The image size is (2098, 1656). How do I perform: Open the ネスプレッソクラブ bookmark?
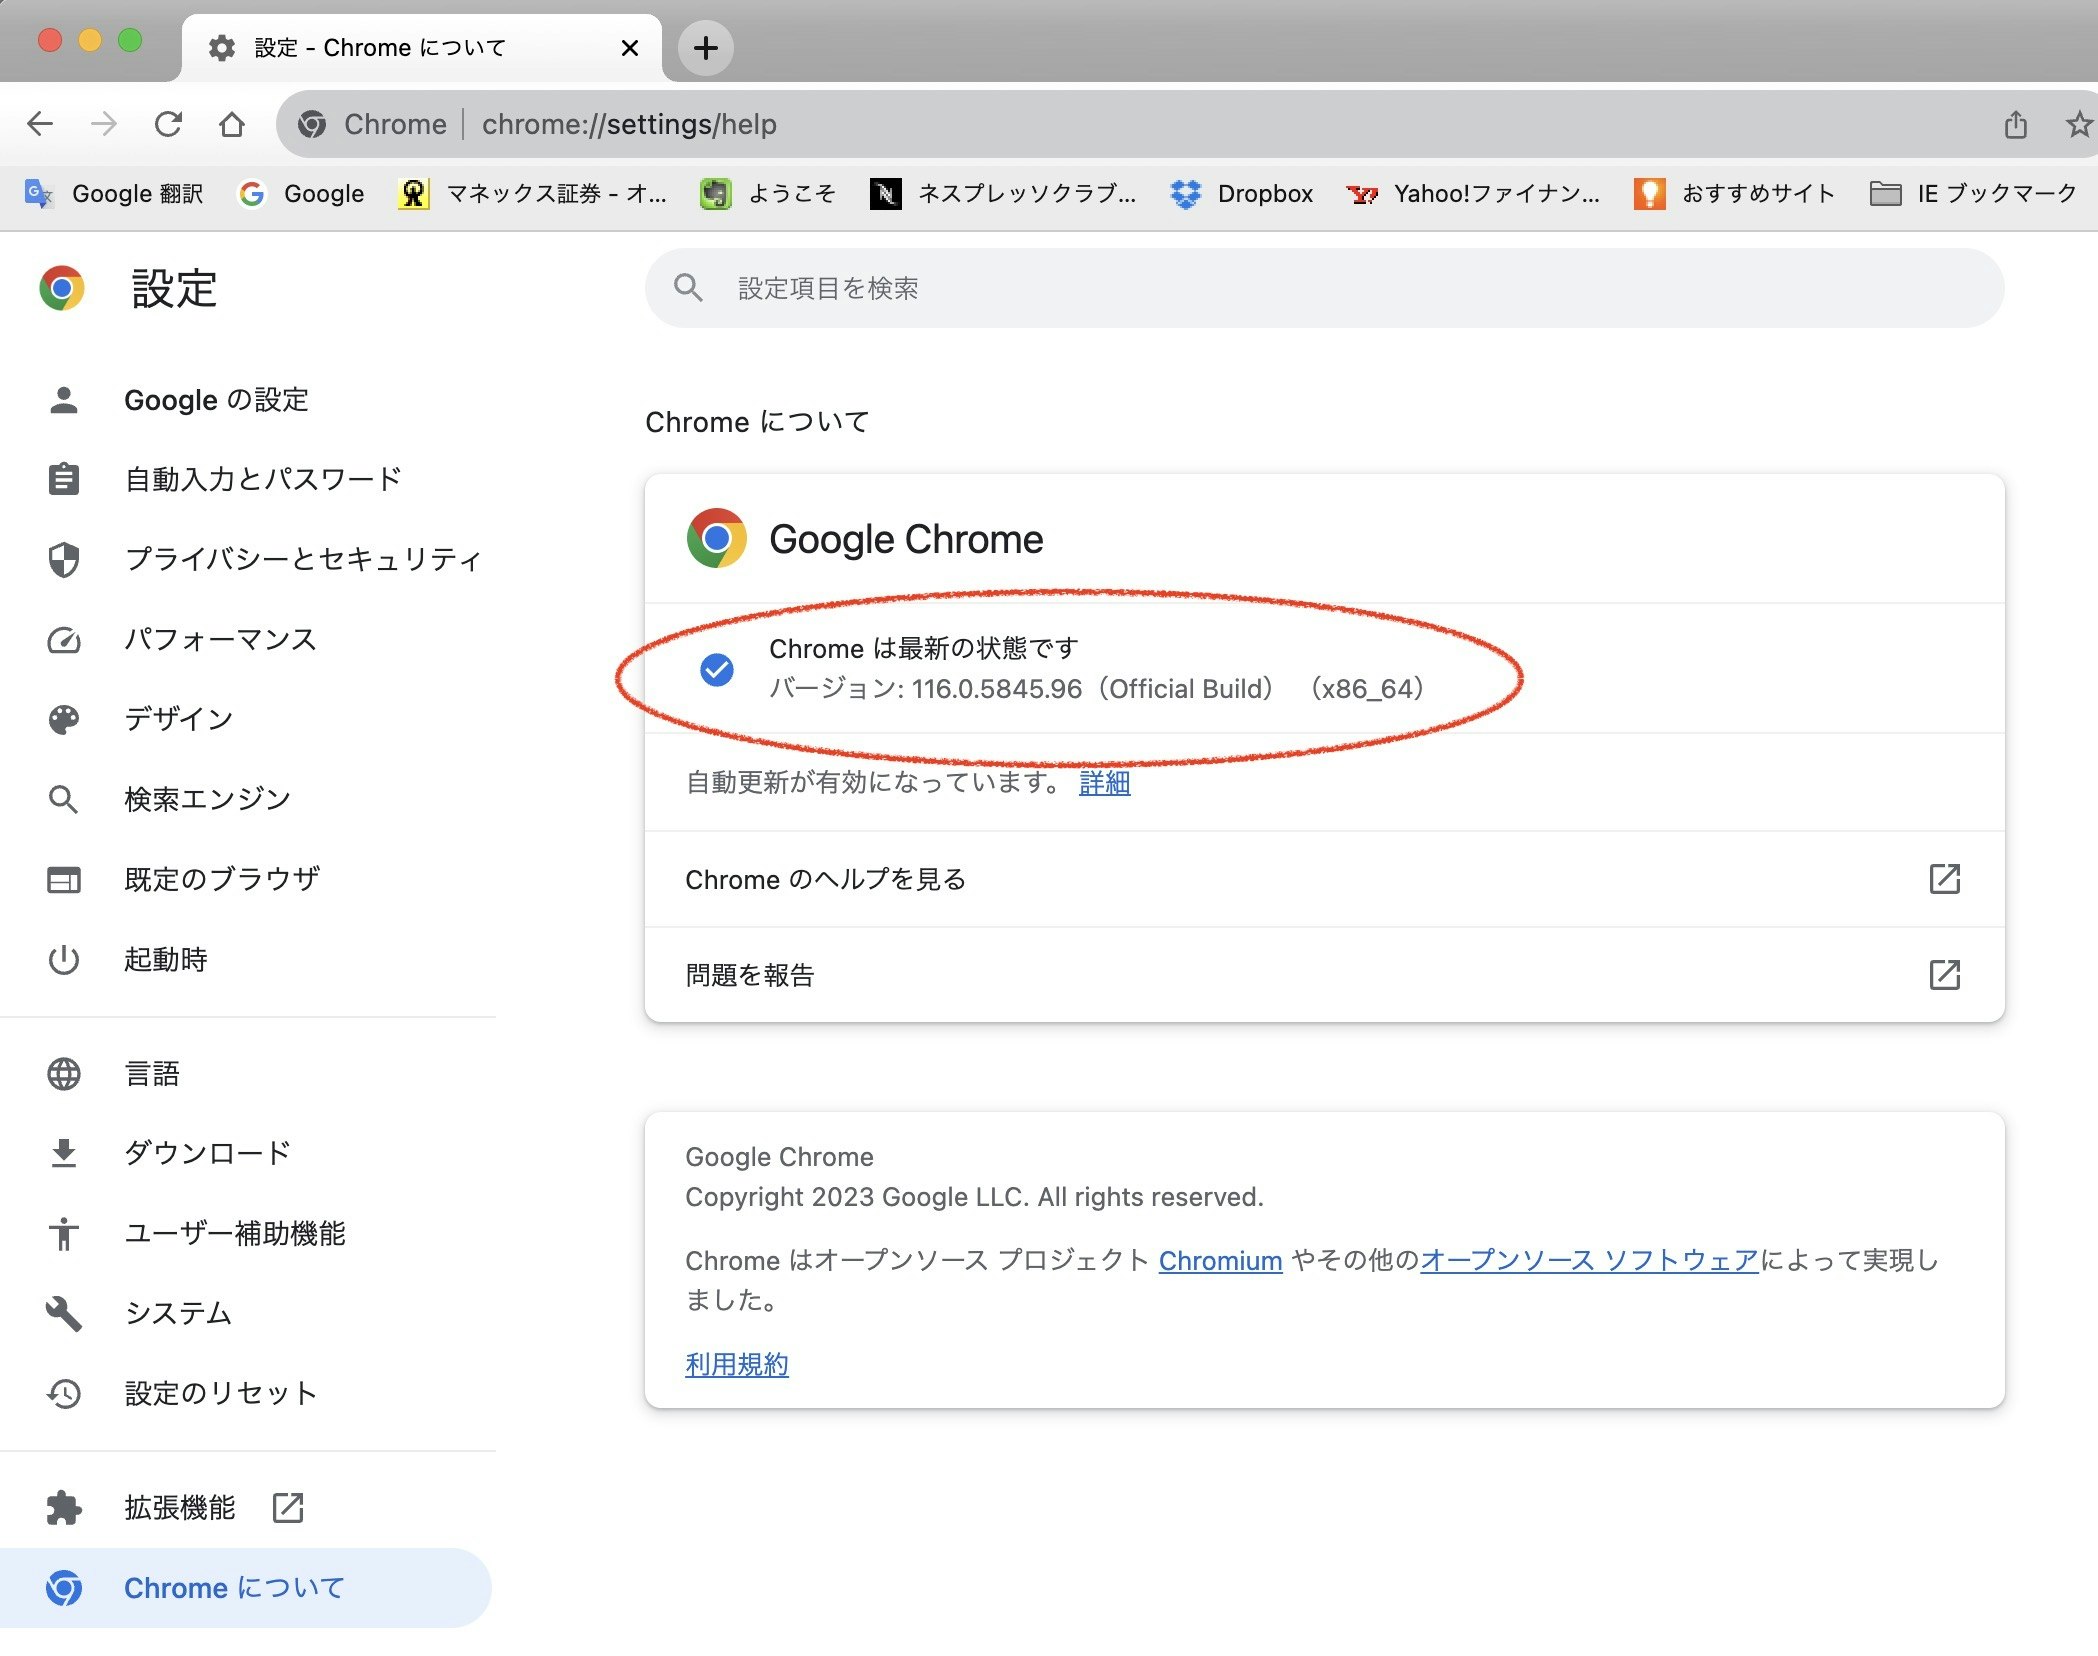pyautogui.click(x=1004, y=193)
